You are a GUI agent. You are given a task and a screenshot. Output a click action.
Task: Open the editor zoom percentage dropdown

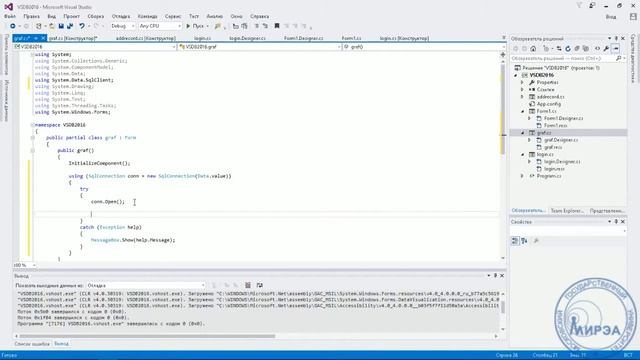[x=24, y=265]
